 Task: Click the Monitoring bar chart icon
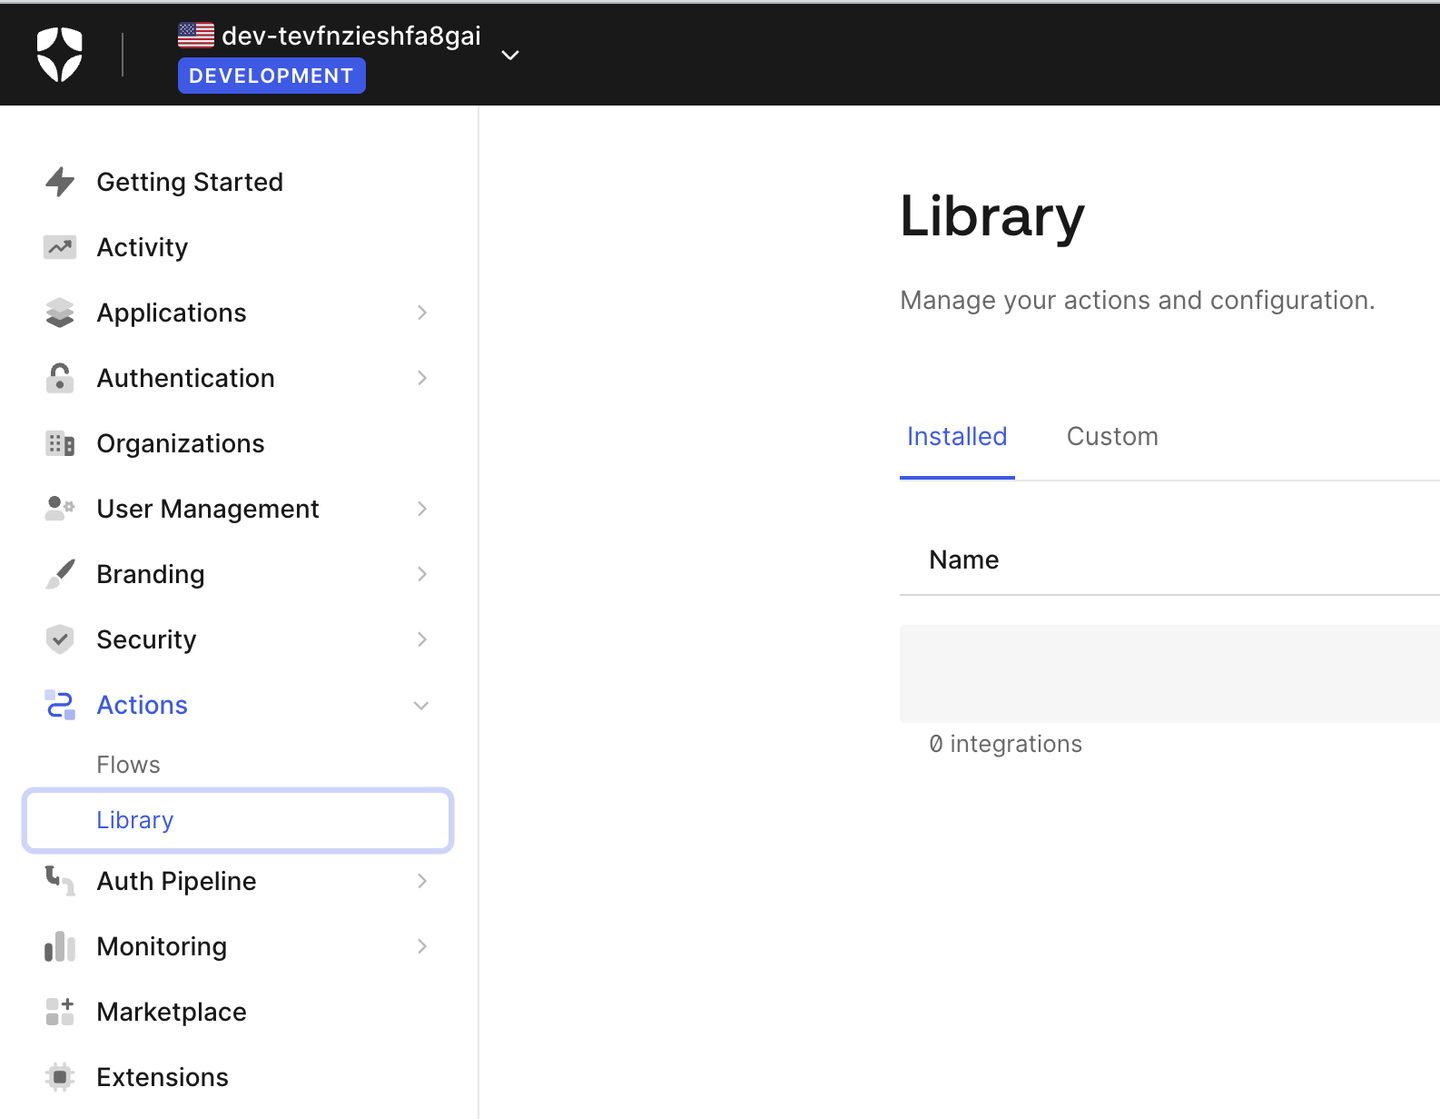(x=60, y=946)
